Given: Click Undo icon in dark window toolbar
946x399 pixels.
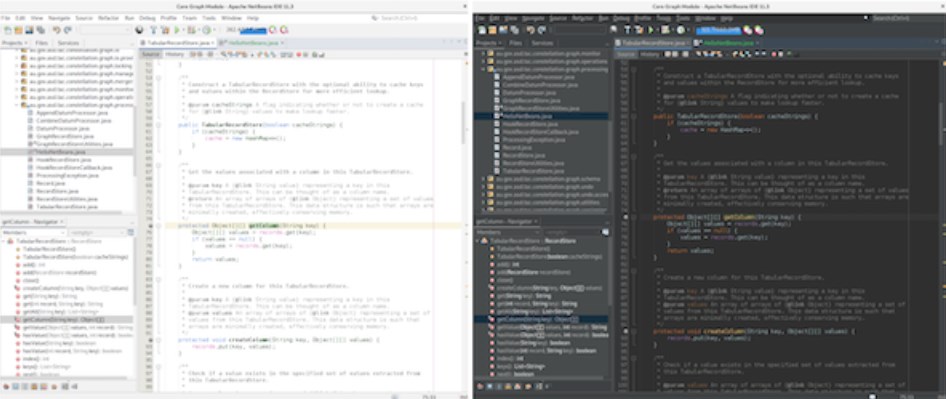Looking at the screenshot, I should click(530, 30).
